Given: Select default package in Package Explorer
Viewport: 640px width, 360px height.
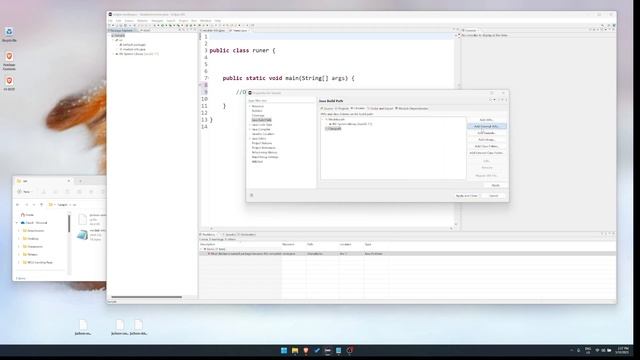Looking at the screenshot, I should tap(134, 44).
